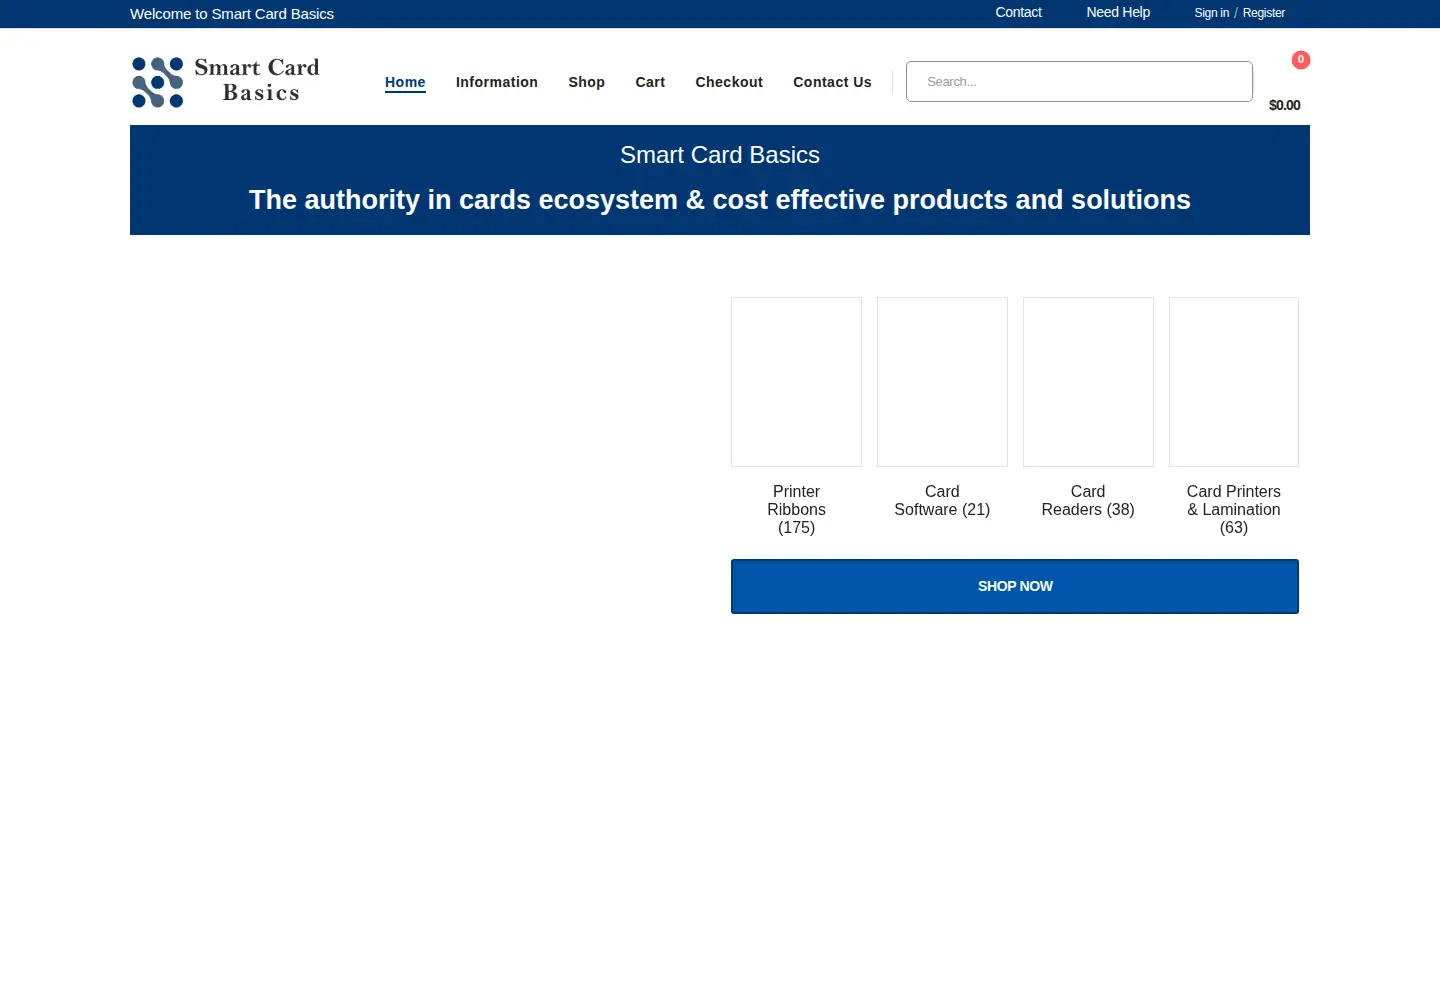Focus the Search input field

1079,82
